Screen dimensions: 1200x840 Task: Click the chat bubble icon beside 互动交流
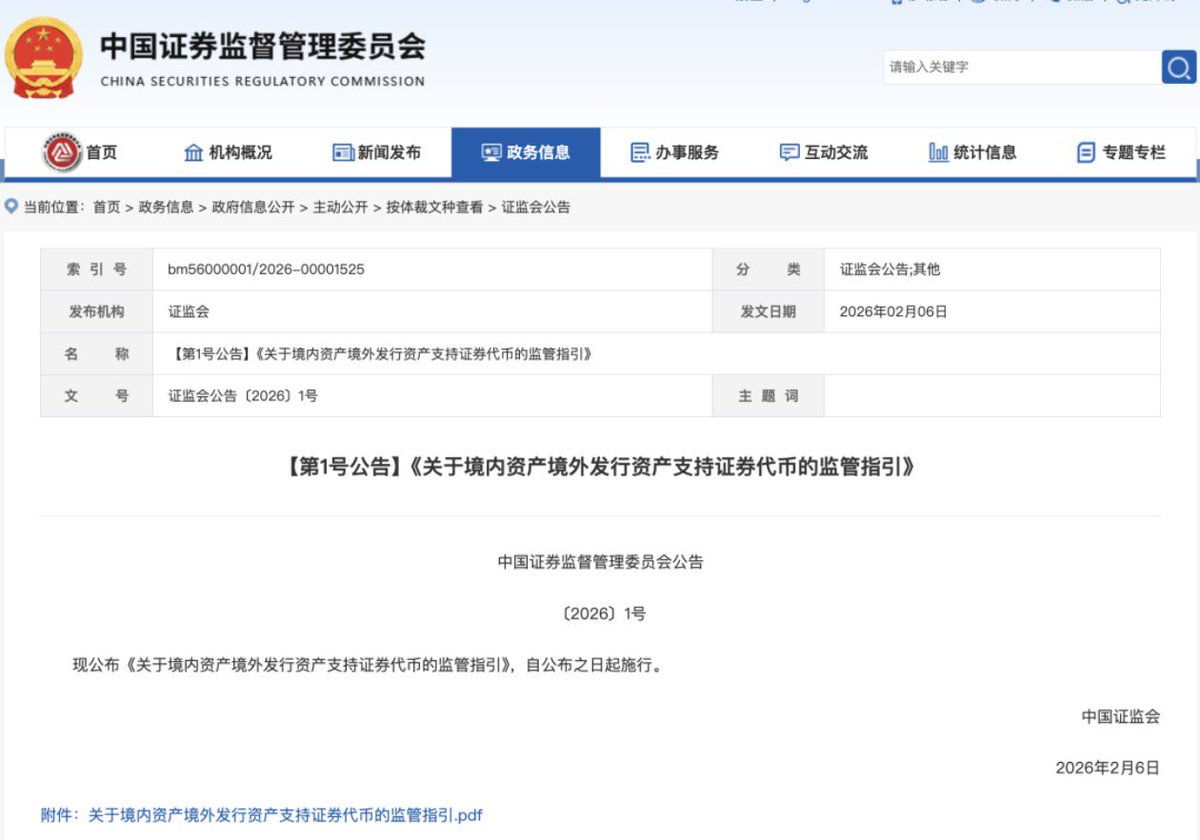[x=789, y=153]
